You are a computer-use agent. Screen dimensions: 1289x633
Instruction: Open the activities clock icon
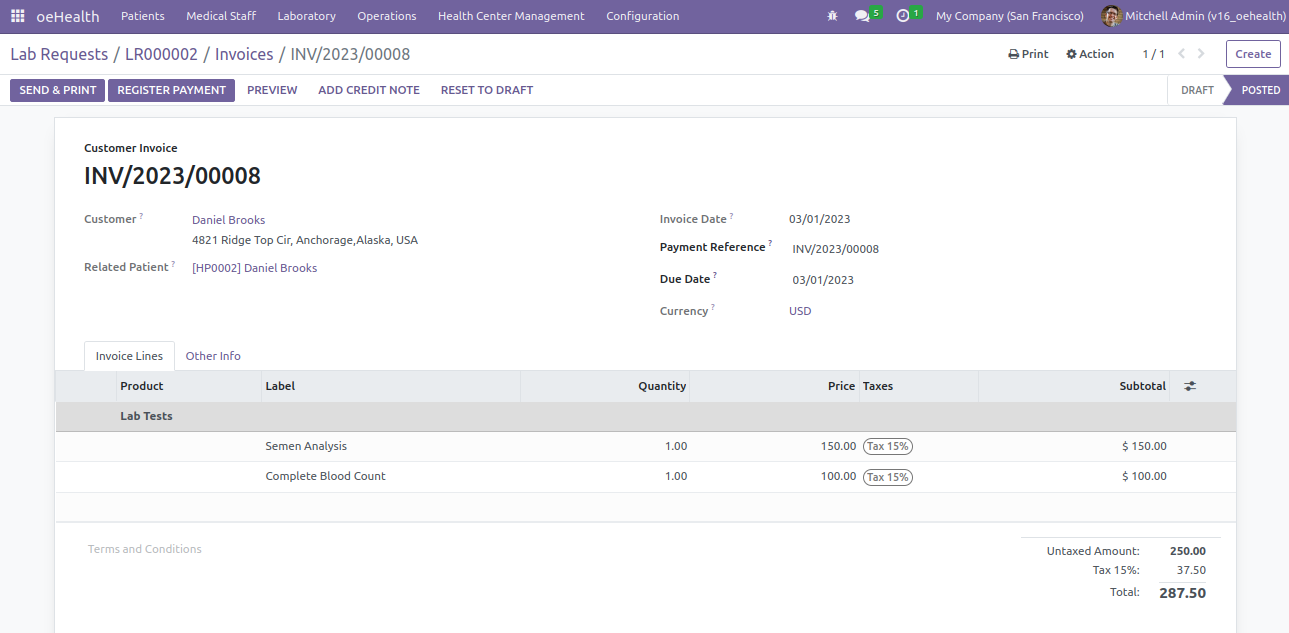coord(903,16)
